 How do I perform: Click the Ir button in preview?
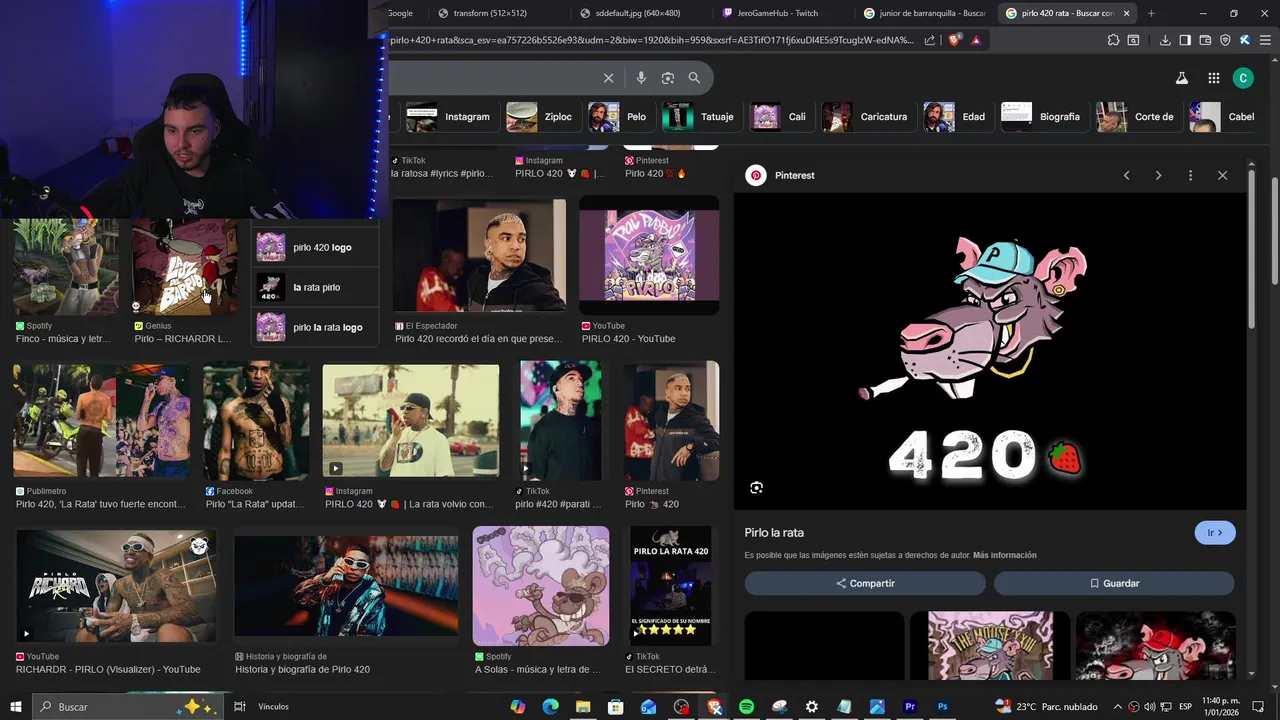(1215, 533)
